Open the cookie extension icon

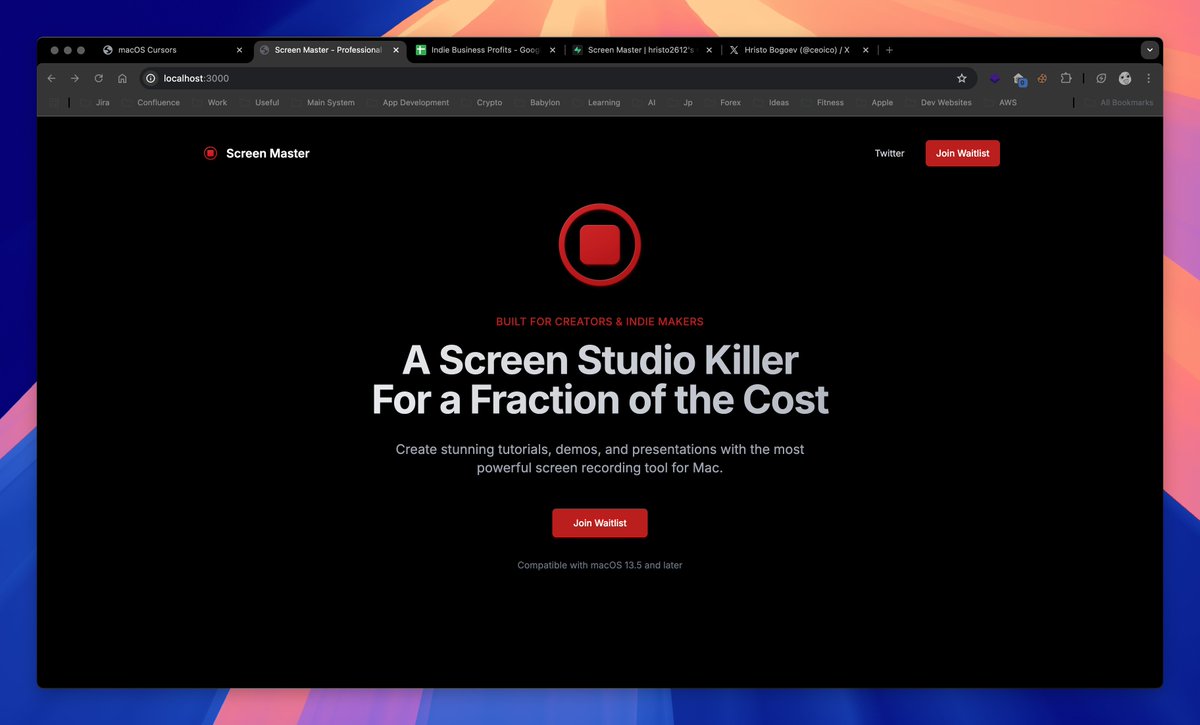pos(1042,78)
